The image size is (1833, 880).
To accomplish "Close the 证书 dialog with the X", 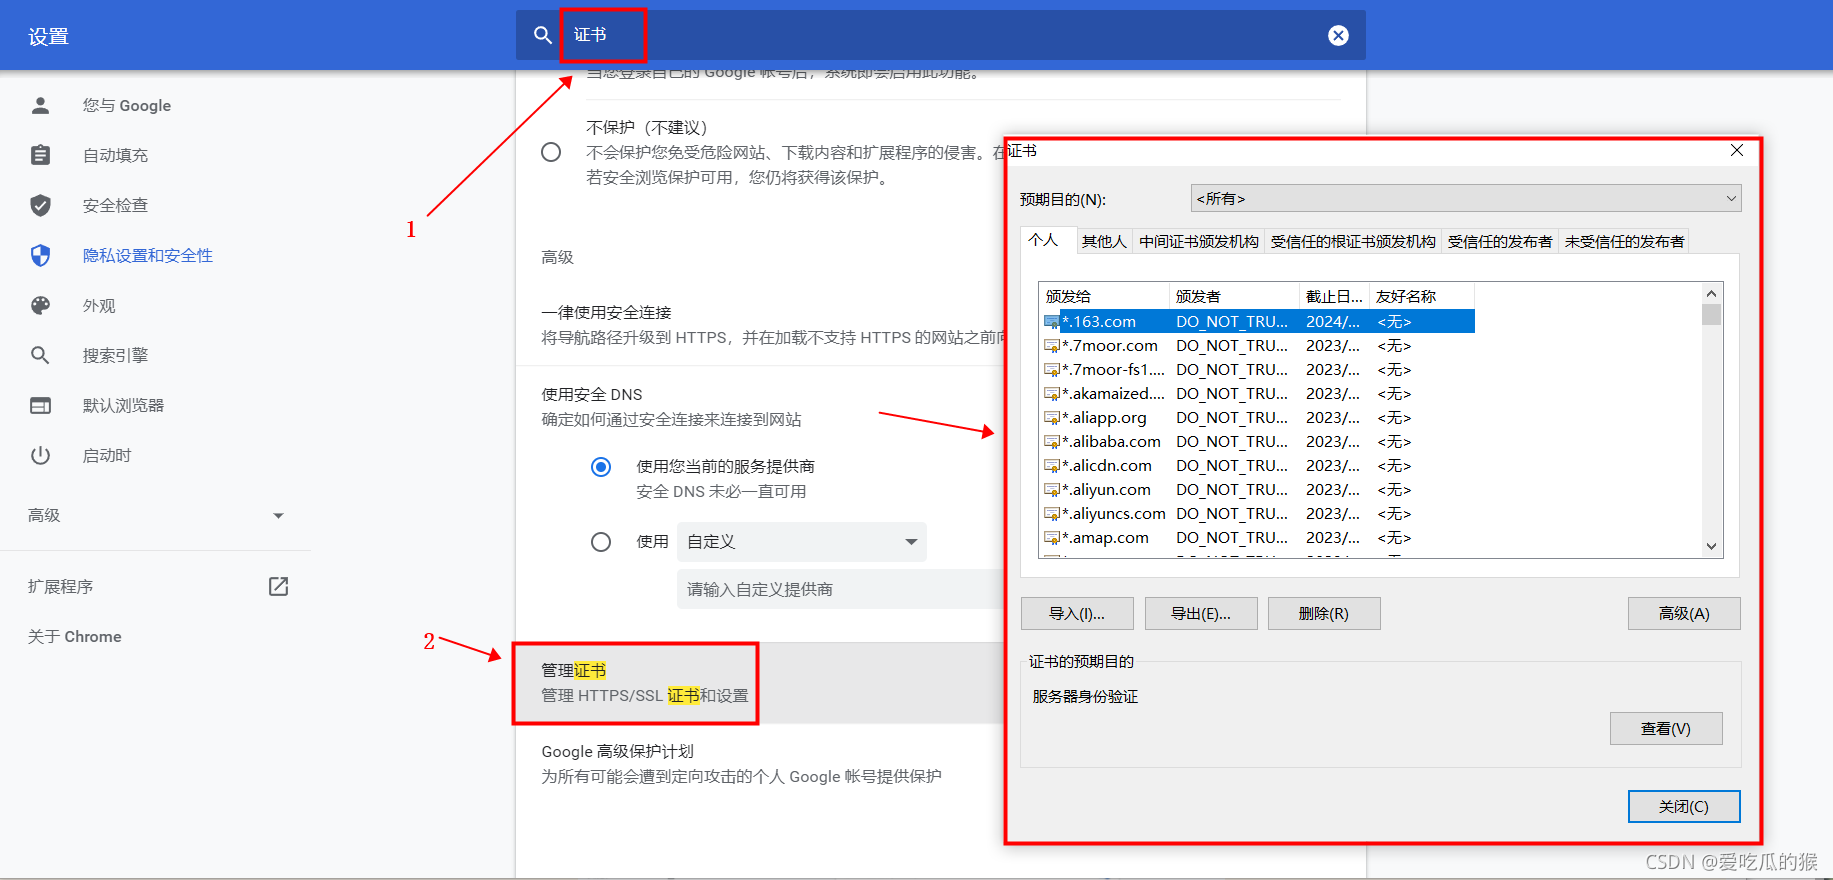I will click(x=1737, y=150).
